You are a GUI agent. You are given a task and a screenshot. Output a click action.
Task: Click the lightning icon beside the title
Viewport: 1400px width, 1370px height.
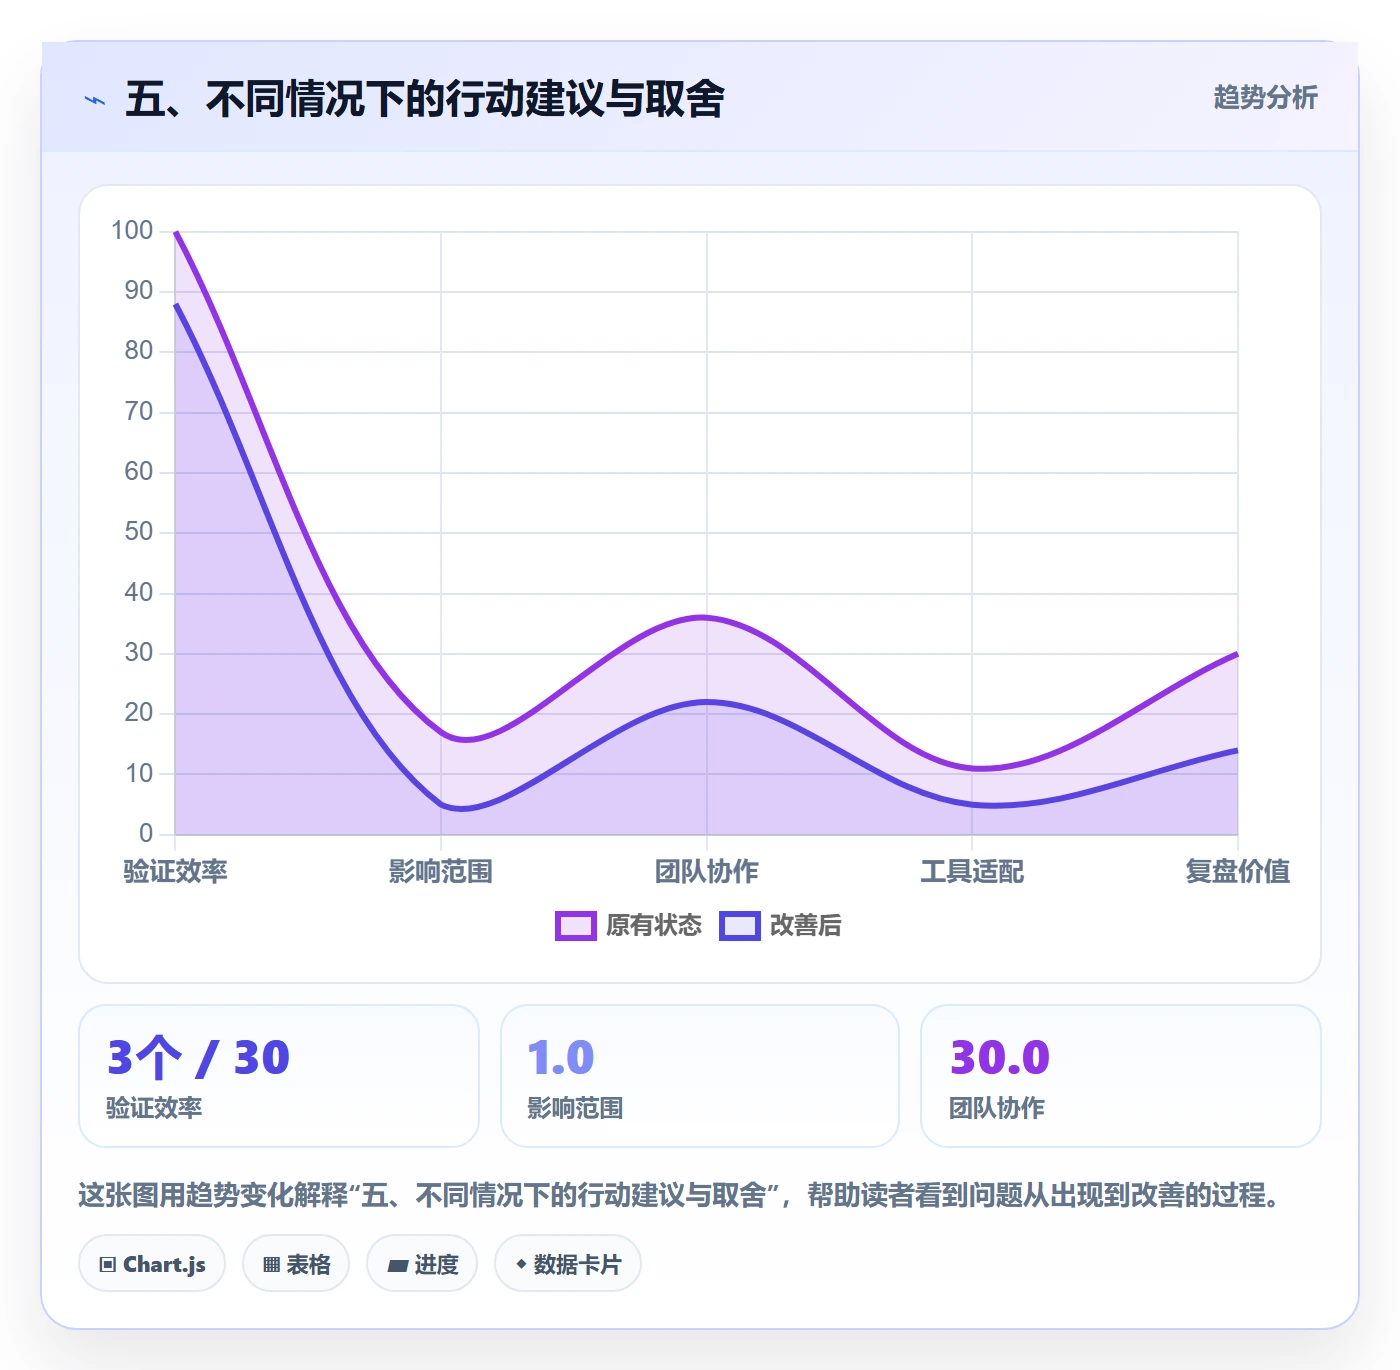tap(95, 100)
